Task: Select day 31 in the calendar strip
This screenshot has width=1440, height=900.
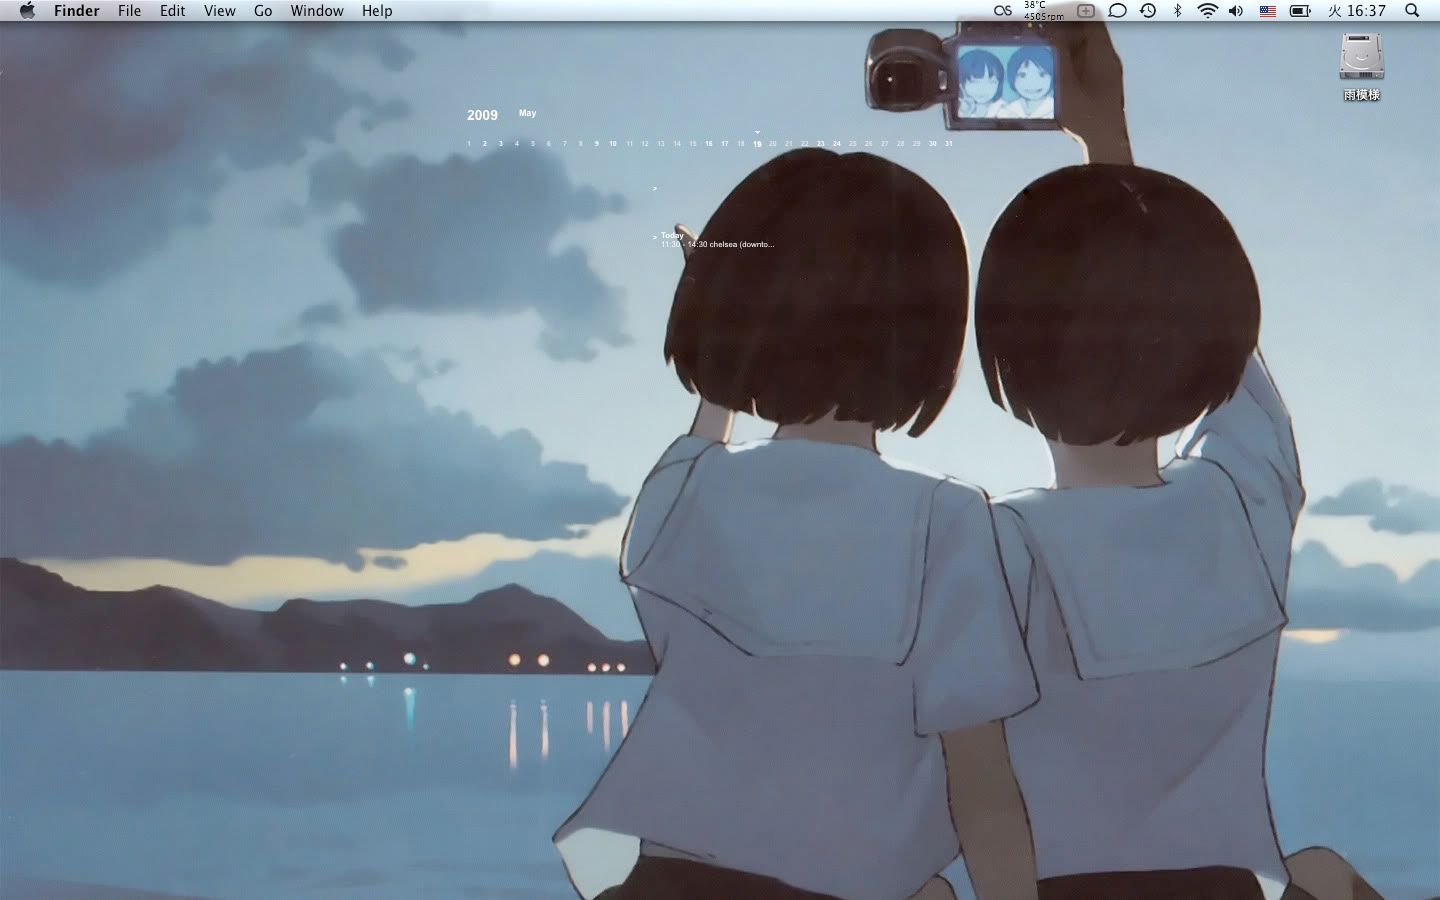Action: pyautogui.click(x=949, y=144)
